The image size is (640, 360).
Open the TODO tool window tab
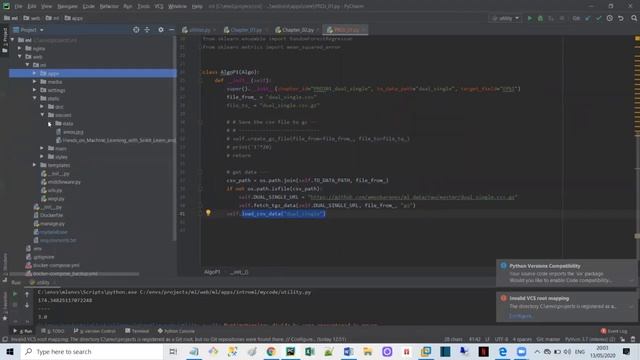(x=53, y=331)
